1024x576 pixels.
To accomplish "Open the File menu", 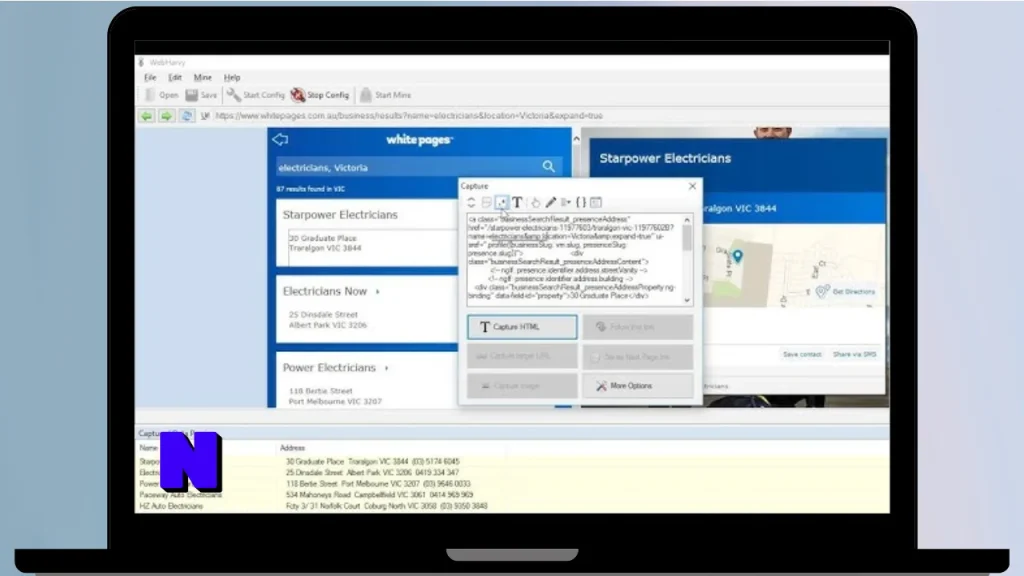I will coord(150,77).
